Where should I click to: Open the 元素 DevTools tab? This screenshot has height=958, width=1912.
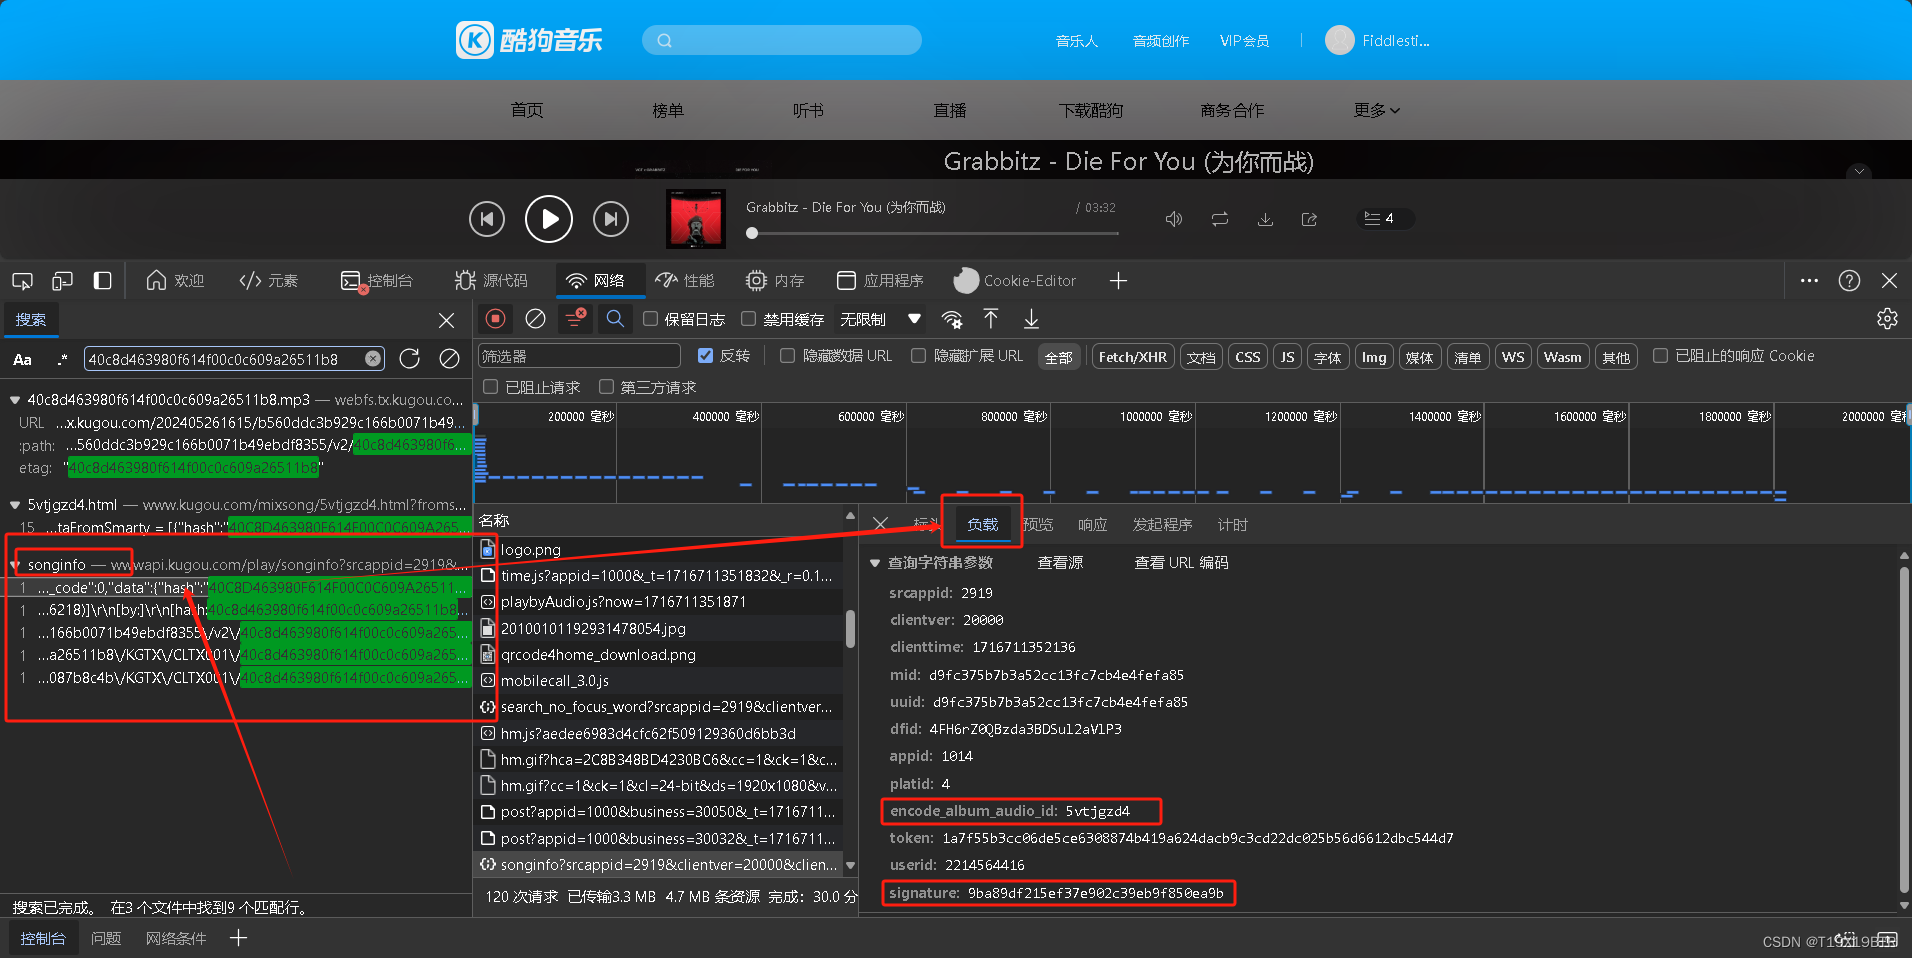click(268, 281)
